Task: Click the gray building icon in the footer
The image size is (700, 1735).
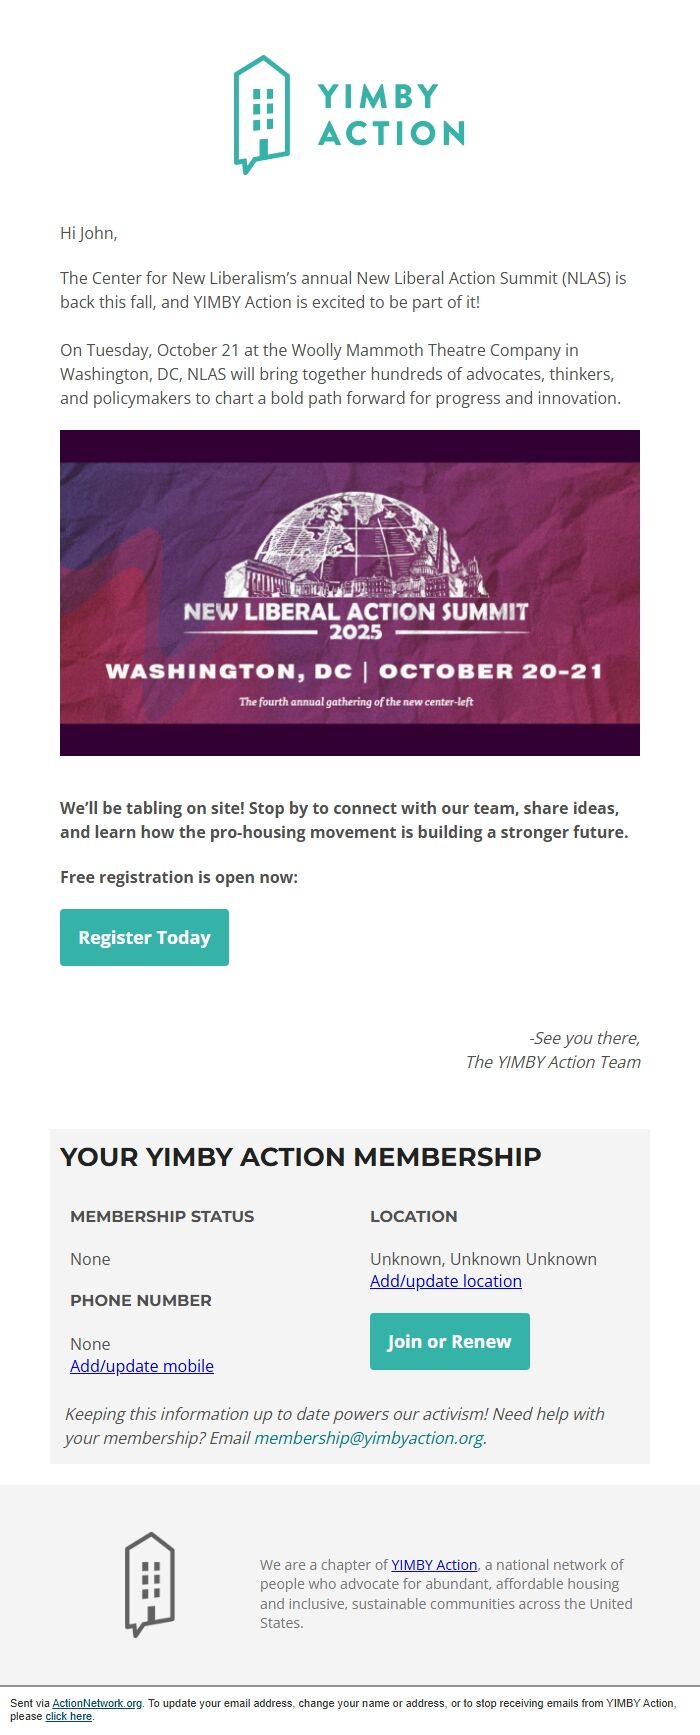Action: pyautogui.click(x=150, y=1585)
